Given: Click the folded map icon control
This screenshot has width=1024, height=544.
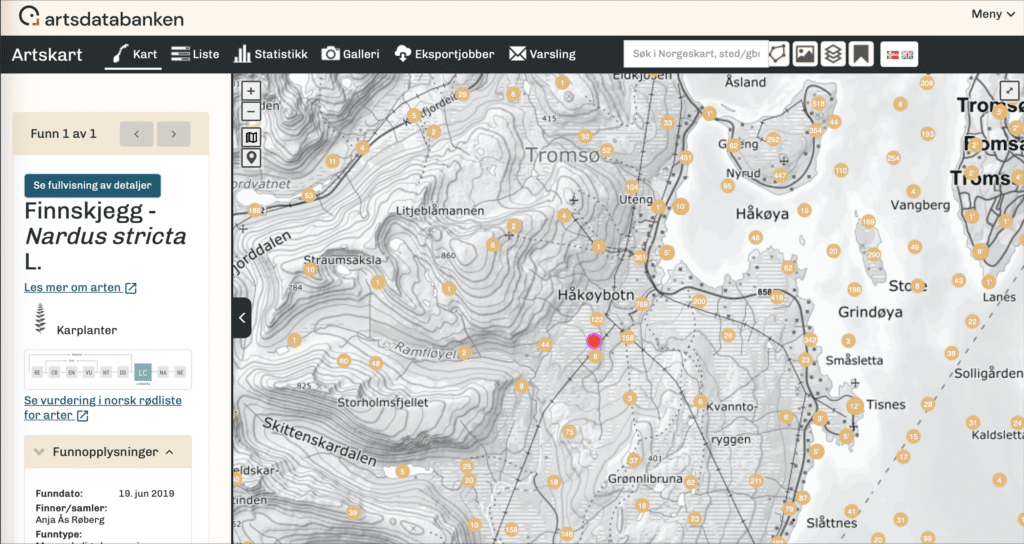Looking at the screenshot, I should pyautogui.click(x=251, y=137).
